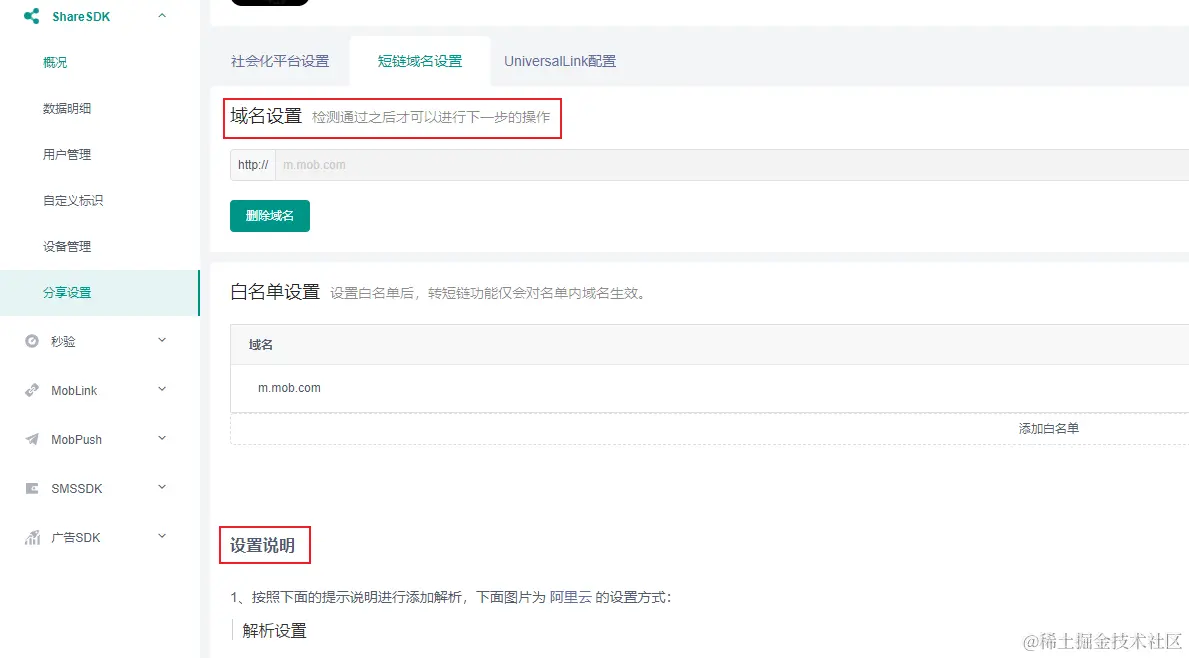Click the domain input field m.mob.com
The height and width of the screenshot is (658, 1189).
(x=732, y=164)
